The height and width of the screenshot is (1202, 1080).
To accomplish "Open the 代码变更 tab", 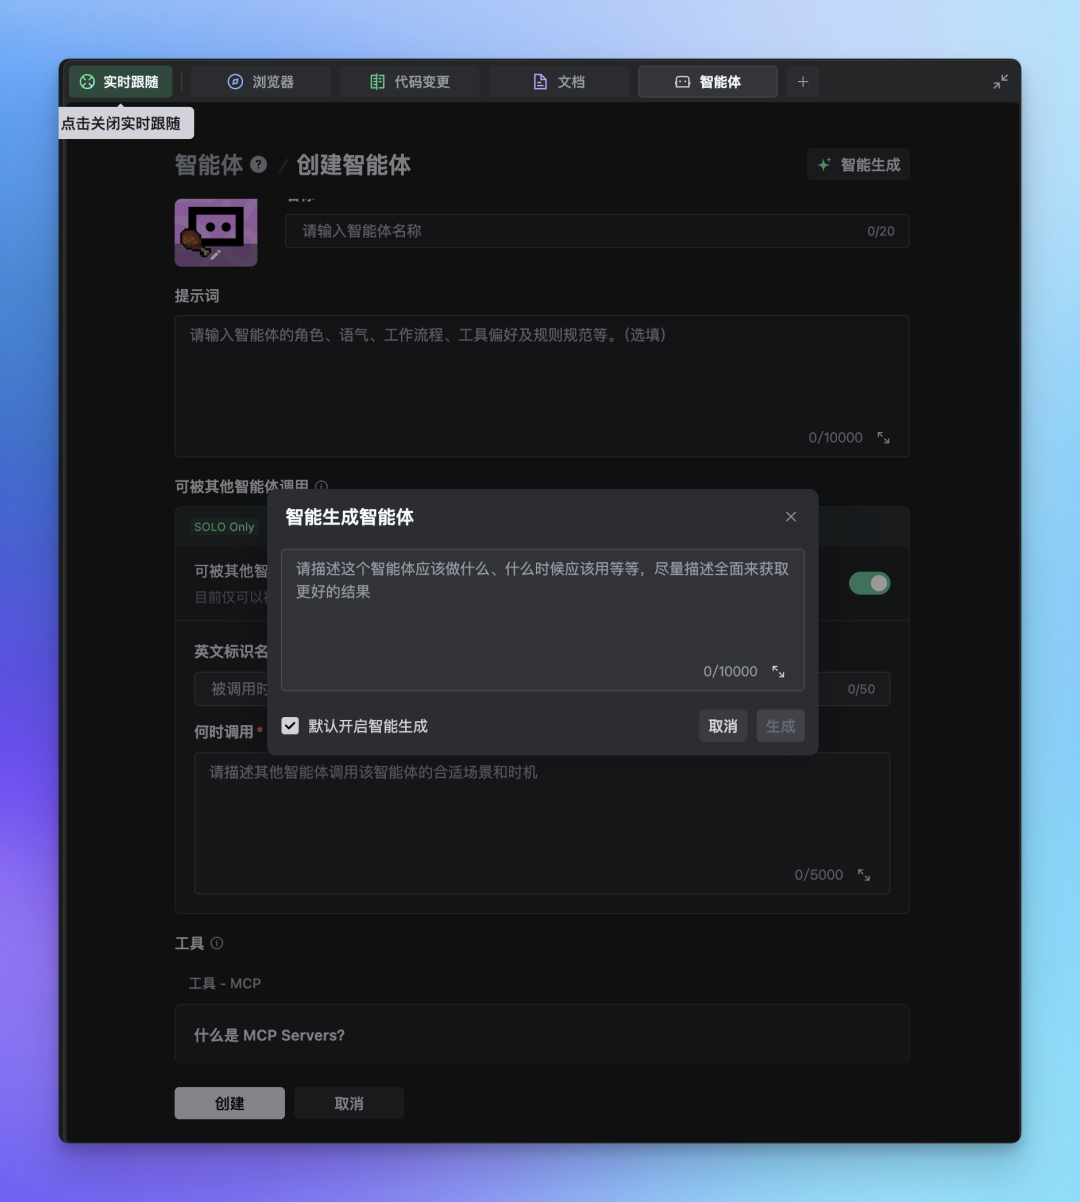I will [x=409, y=82].
